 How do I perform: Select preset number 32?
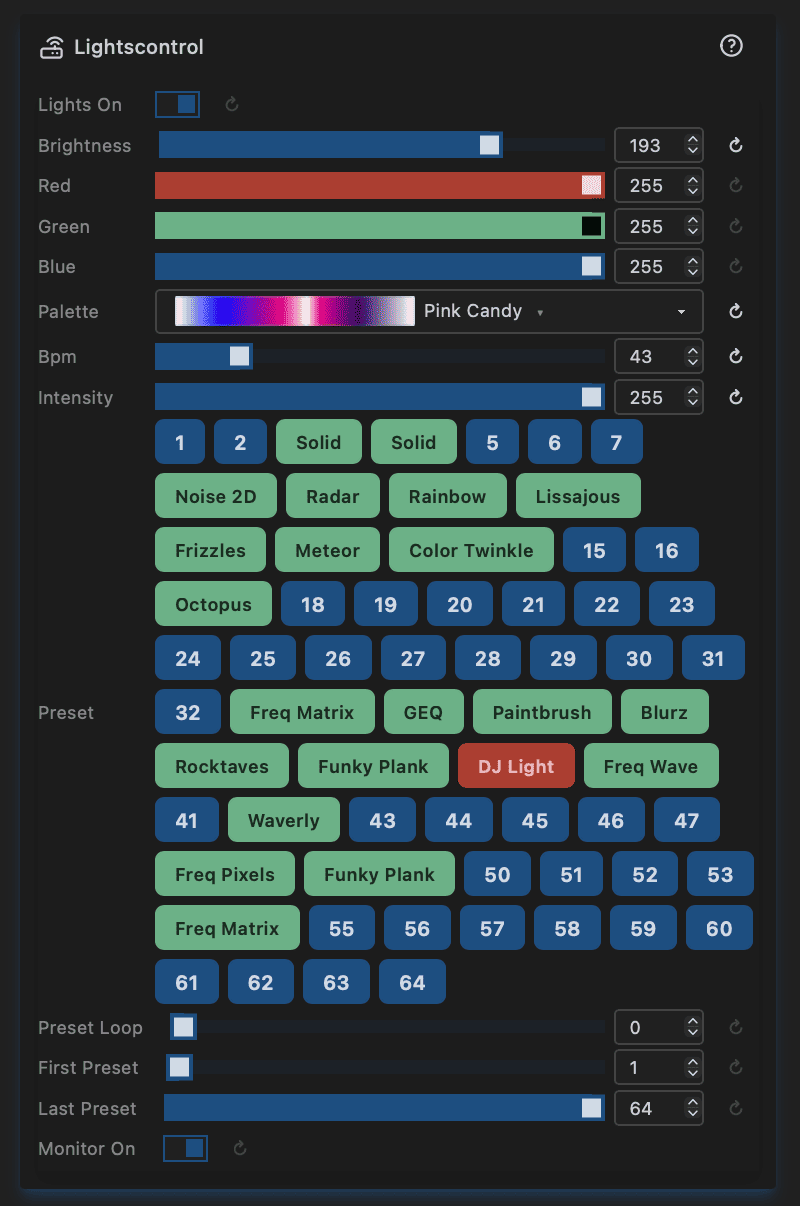pos(188,713)
